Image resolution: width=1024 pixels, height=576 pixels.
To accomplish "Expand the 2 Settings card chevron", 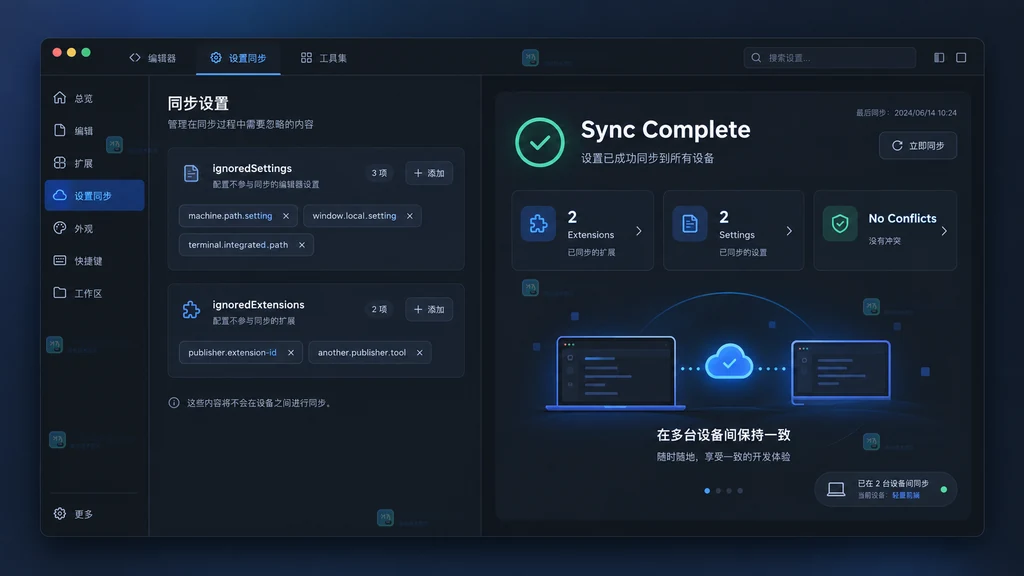I will [789, 231].
